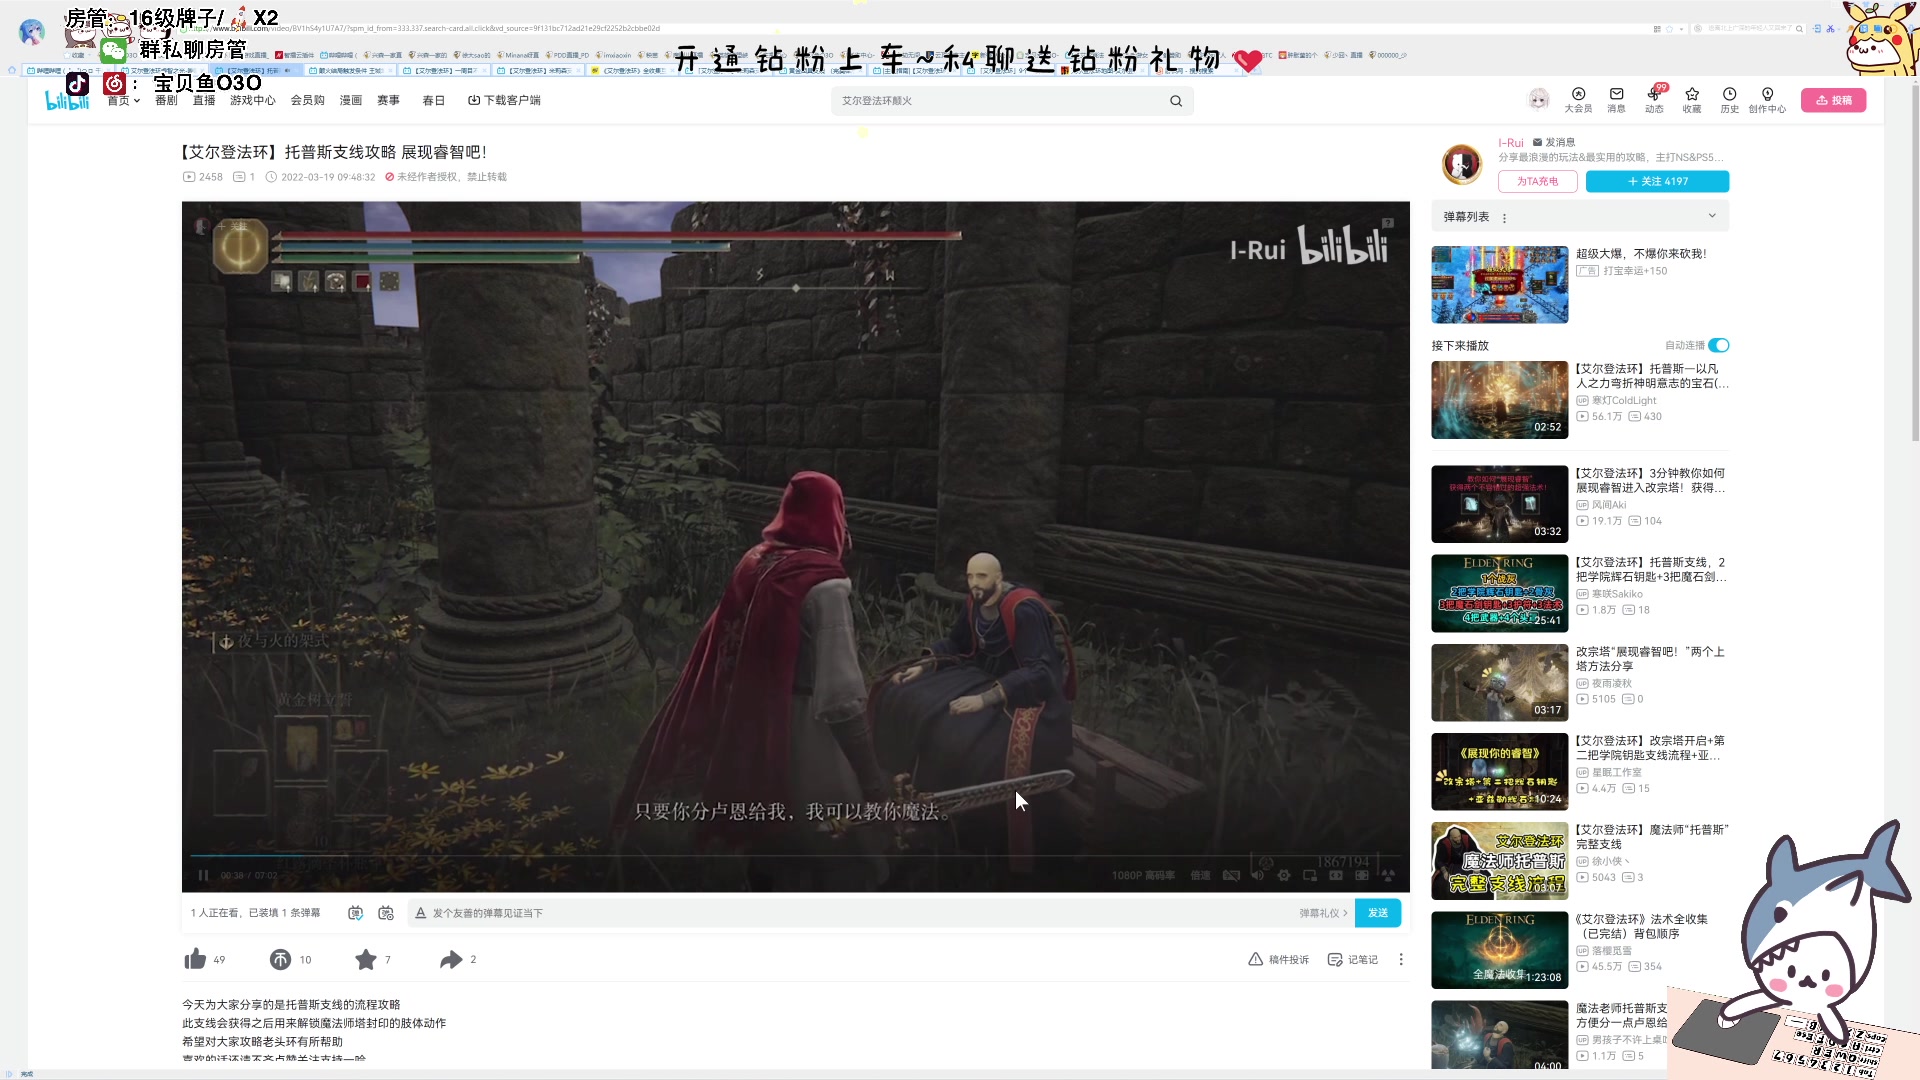Open 记笔记 notes icon
The width and height of the screenshot is (1920, 1080).
click(1335, 959)
